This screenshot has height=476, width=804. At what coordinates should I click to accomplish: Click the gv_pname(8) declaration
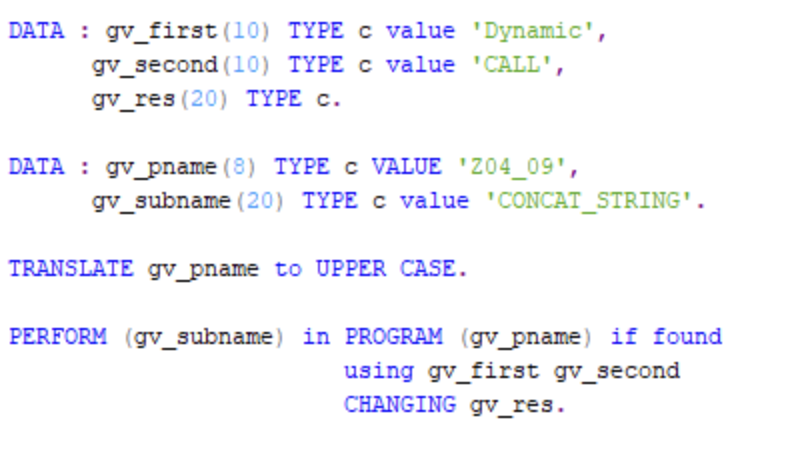pos(180,167)
